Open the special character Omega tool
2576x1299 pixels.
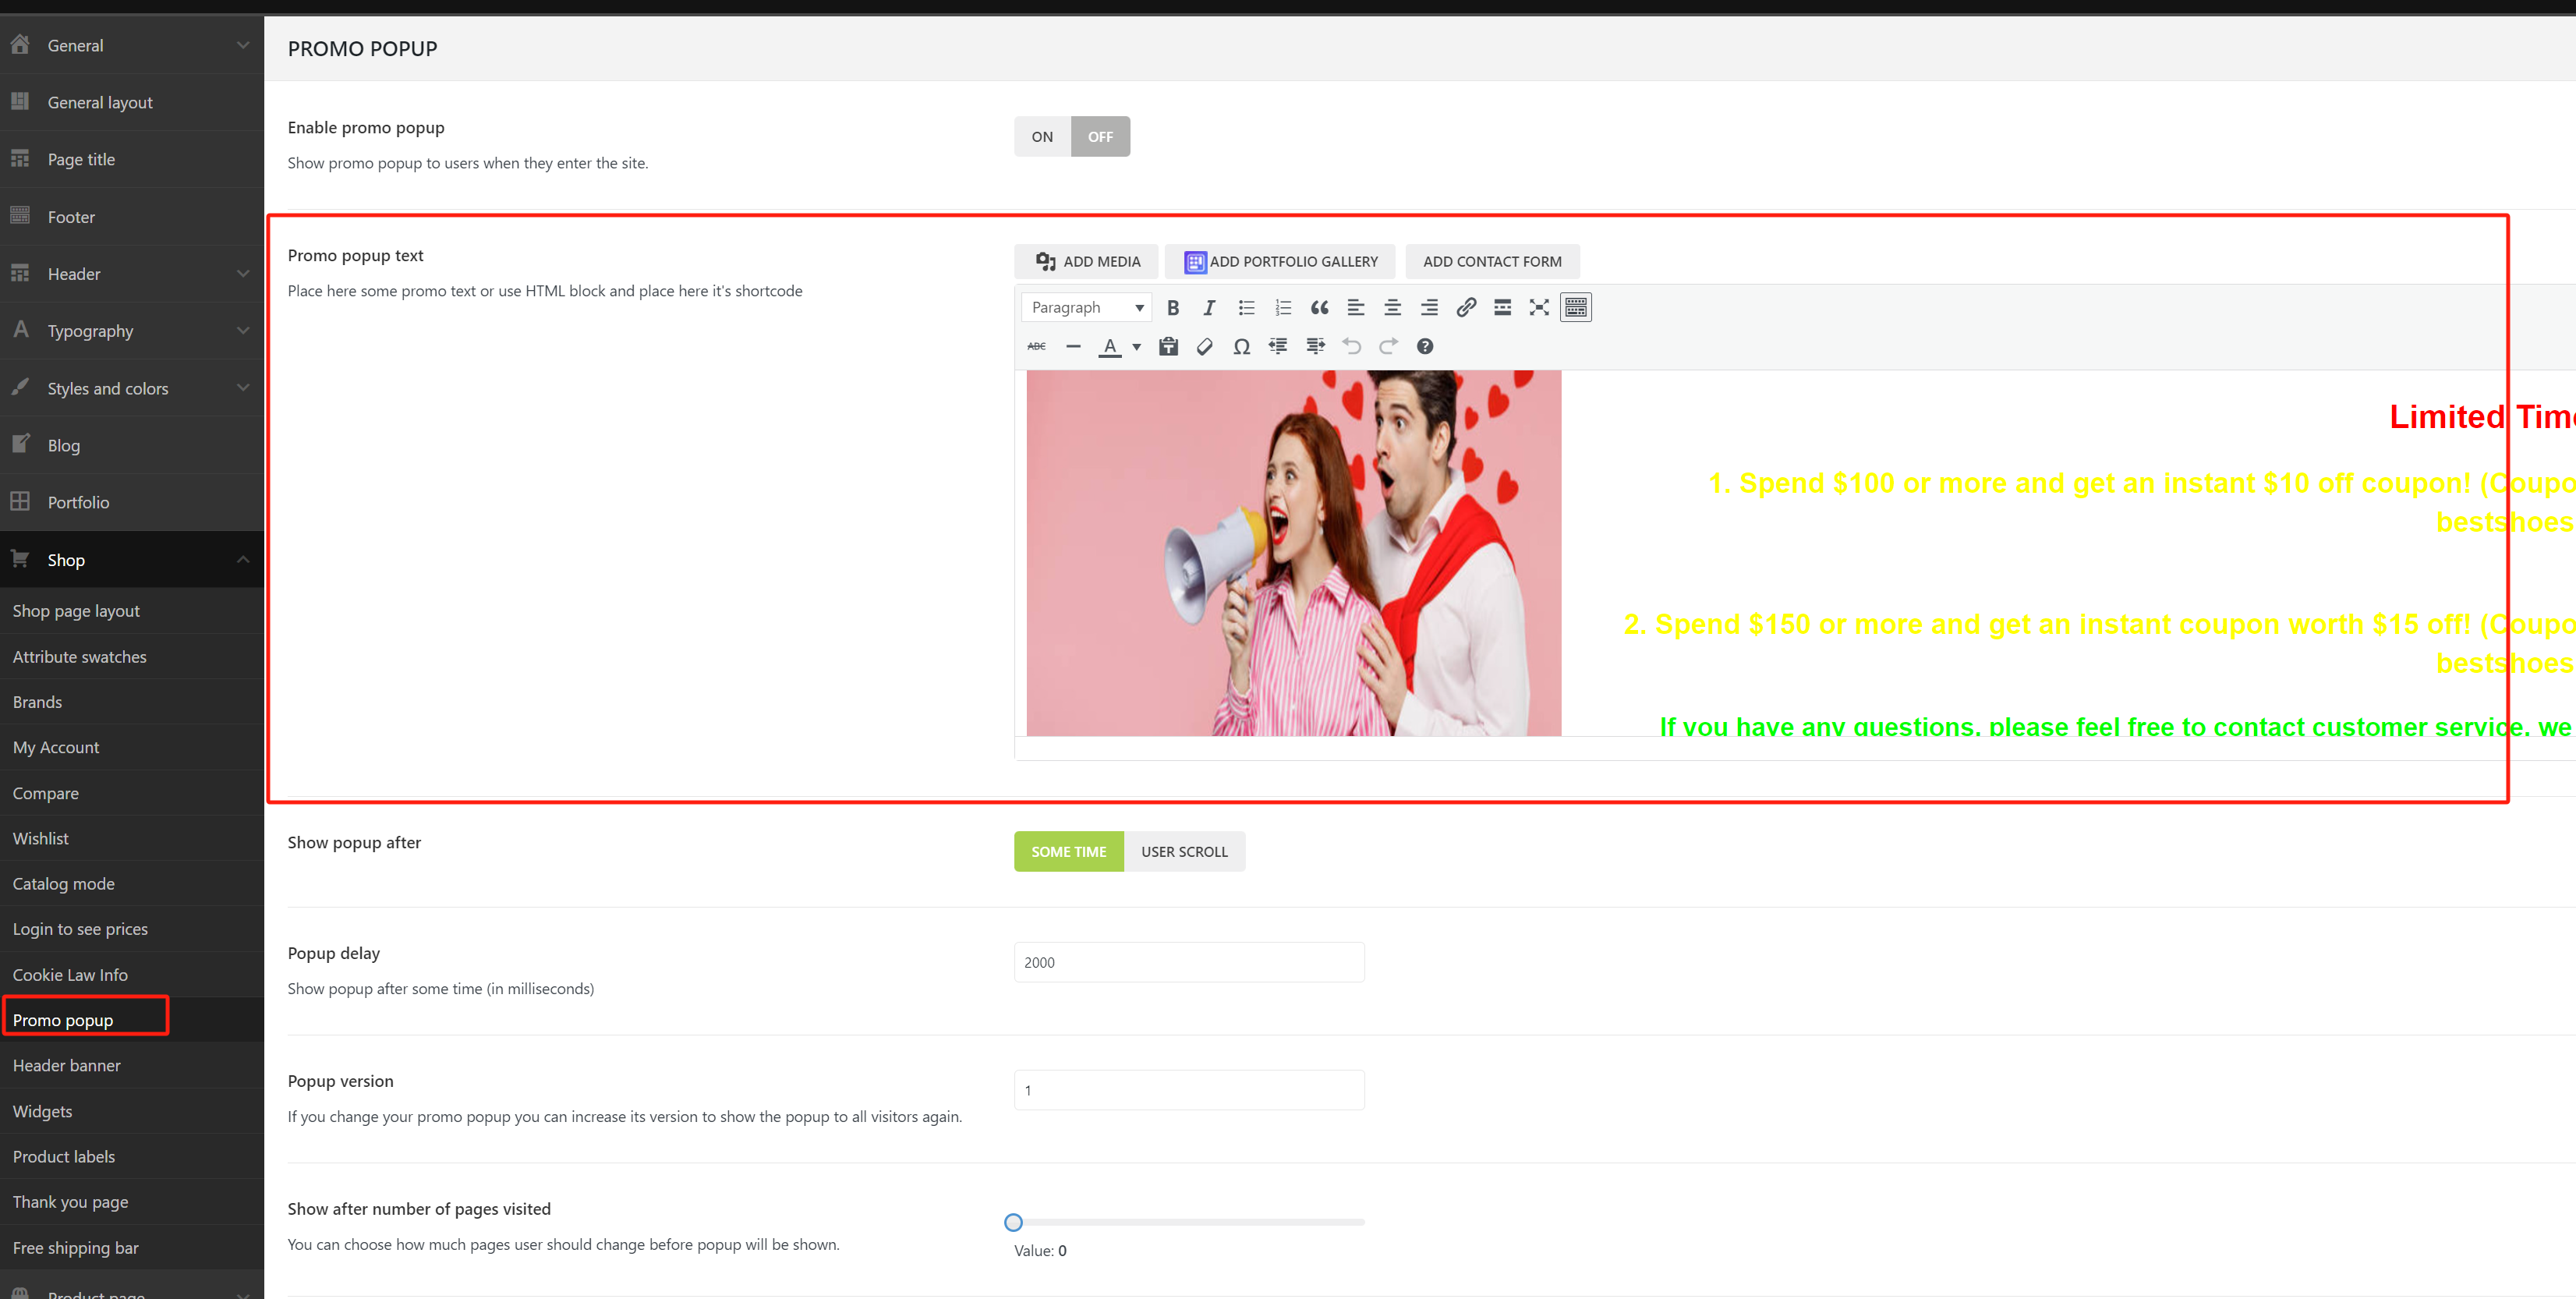(x=1241, y=347)
